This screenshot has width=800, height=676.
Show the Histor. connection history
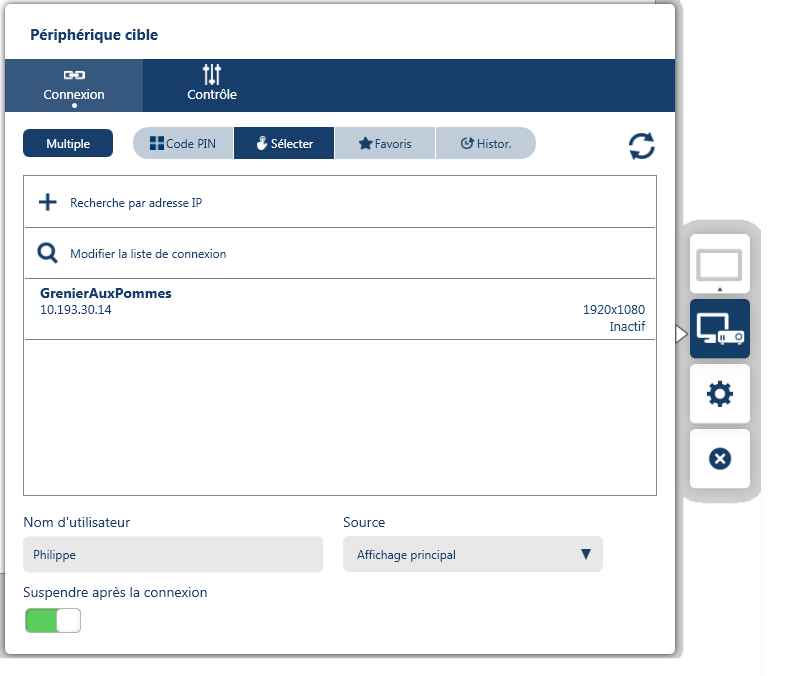click(x=485, y=143)
